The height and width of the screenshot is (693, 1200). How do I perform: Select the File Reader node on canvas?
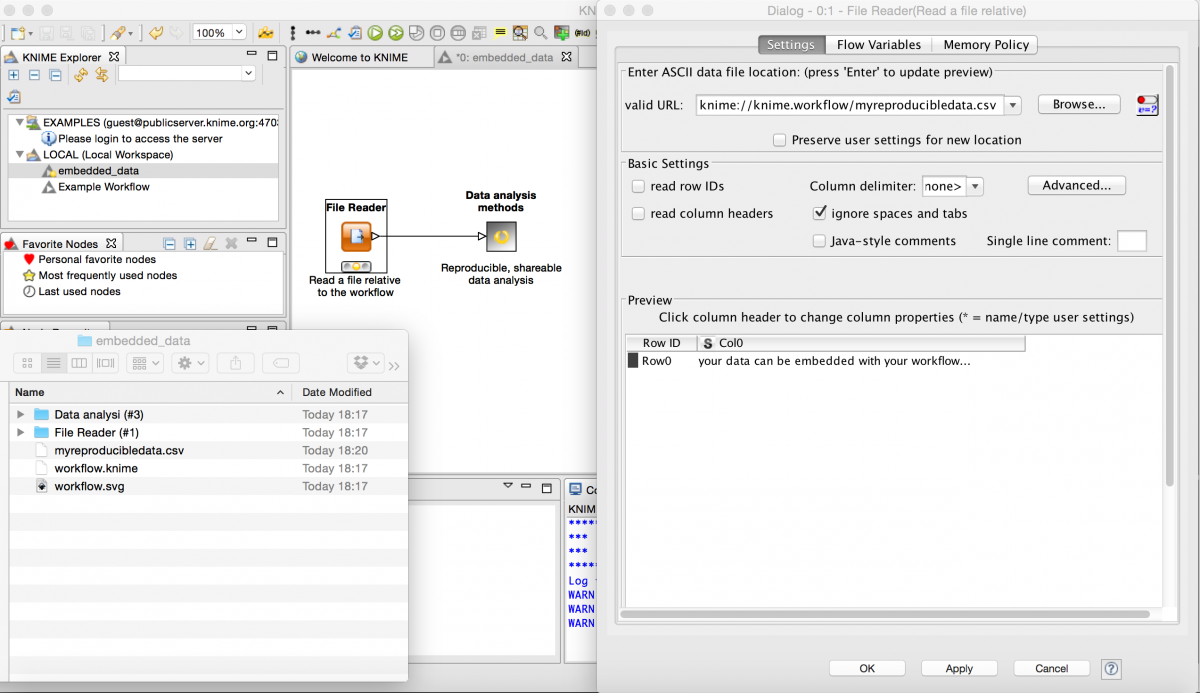[x=356, y=237]
